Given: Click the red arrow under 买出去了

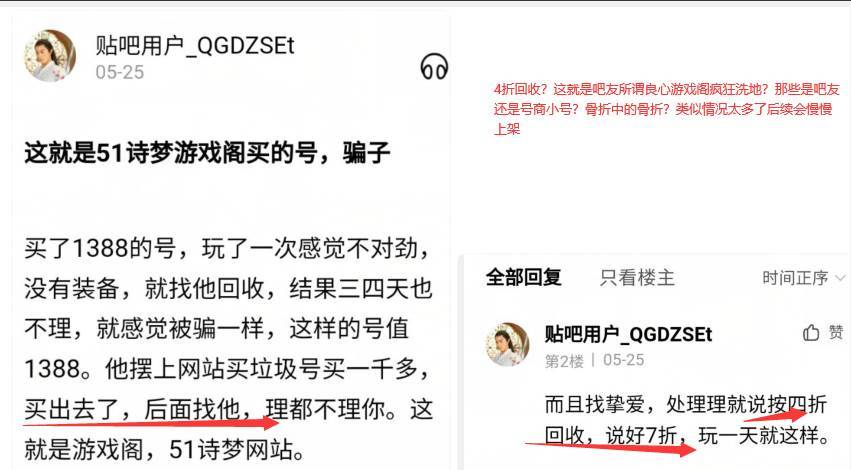Looking at the screenshot, I should [150, 422].
